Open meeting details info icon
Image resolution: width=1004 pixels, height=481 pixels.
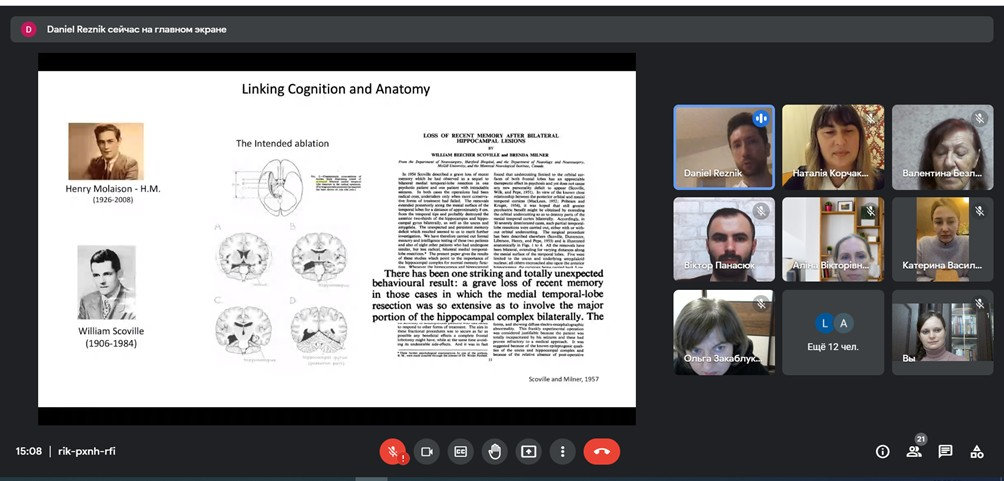(x=882, y=452)
